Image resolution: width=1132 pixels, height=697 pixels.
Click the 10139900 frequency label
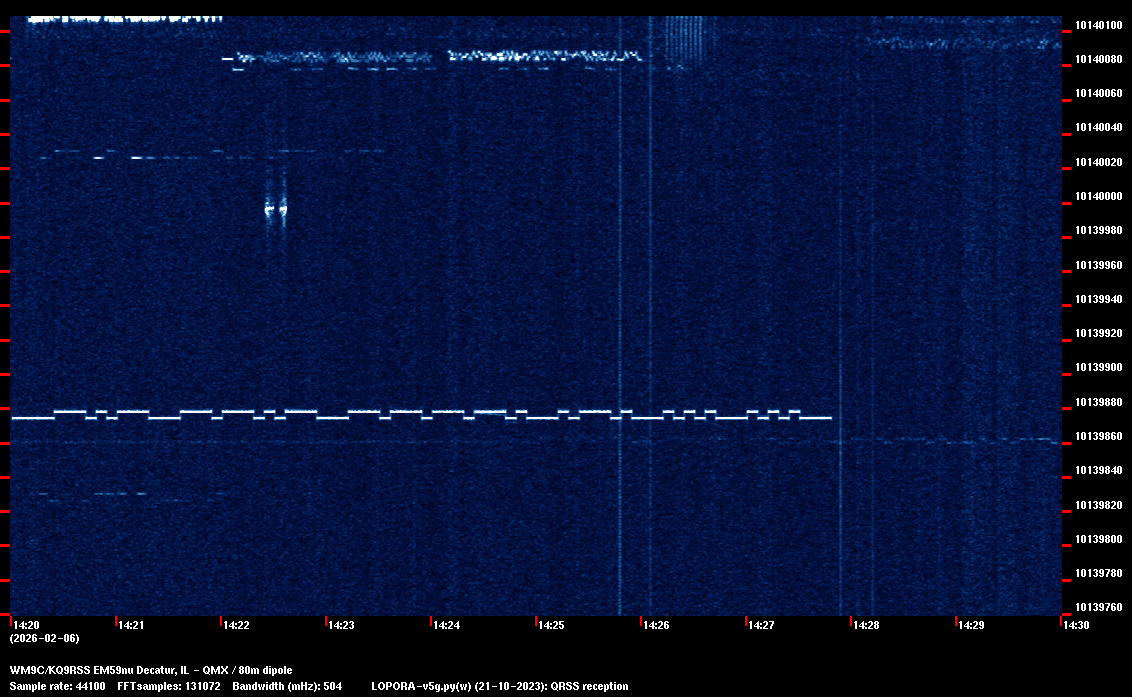click(1098, 368)
